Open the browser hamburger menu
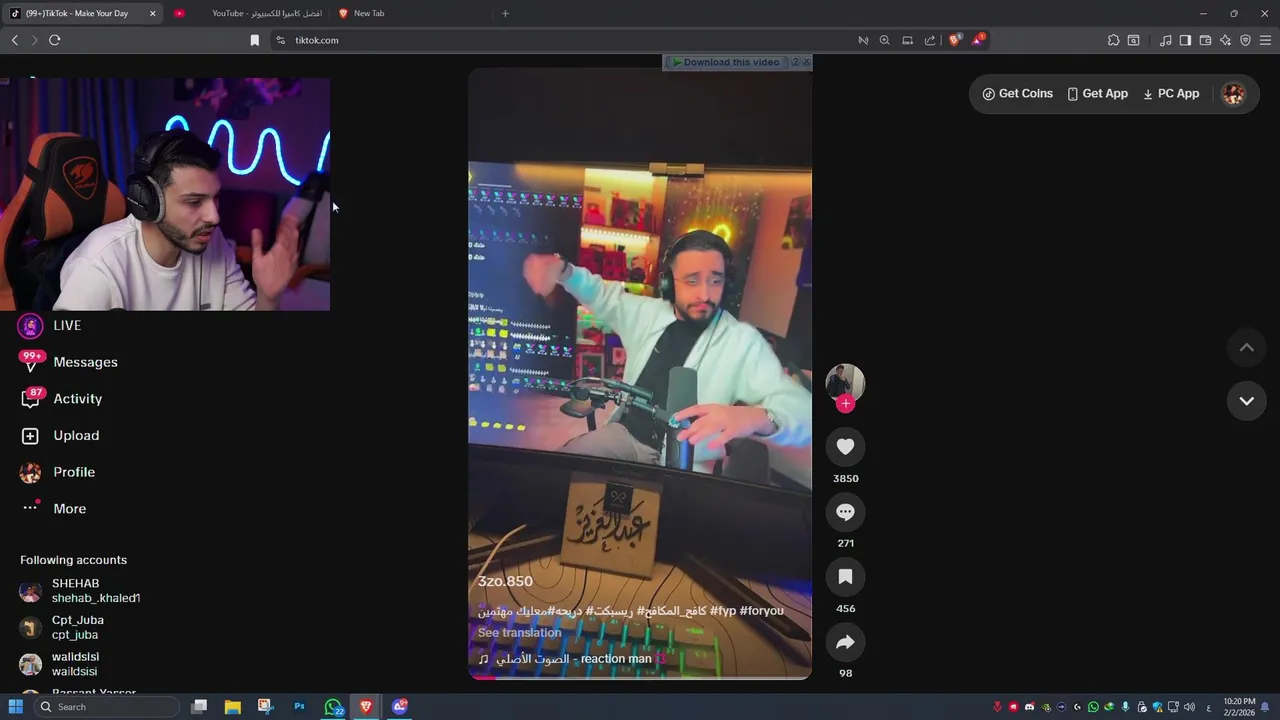1280x720 pixels. point(1265,40)
